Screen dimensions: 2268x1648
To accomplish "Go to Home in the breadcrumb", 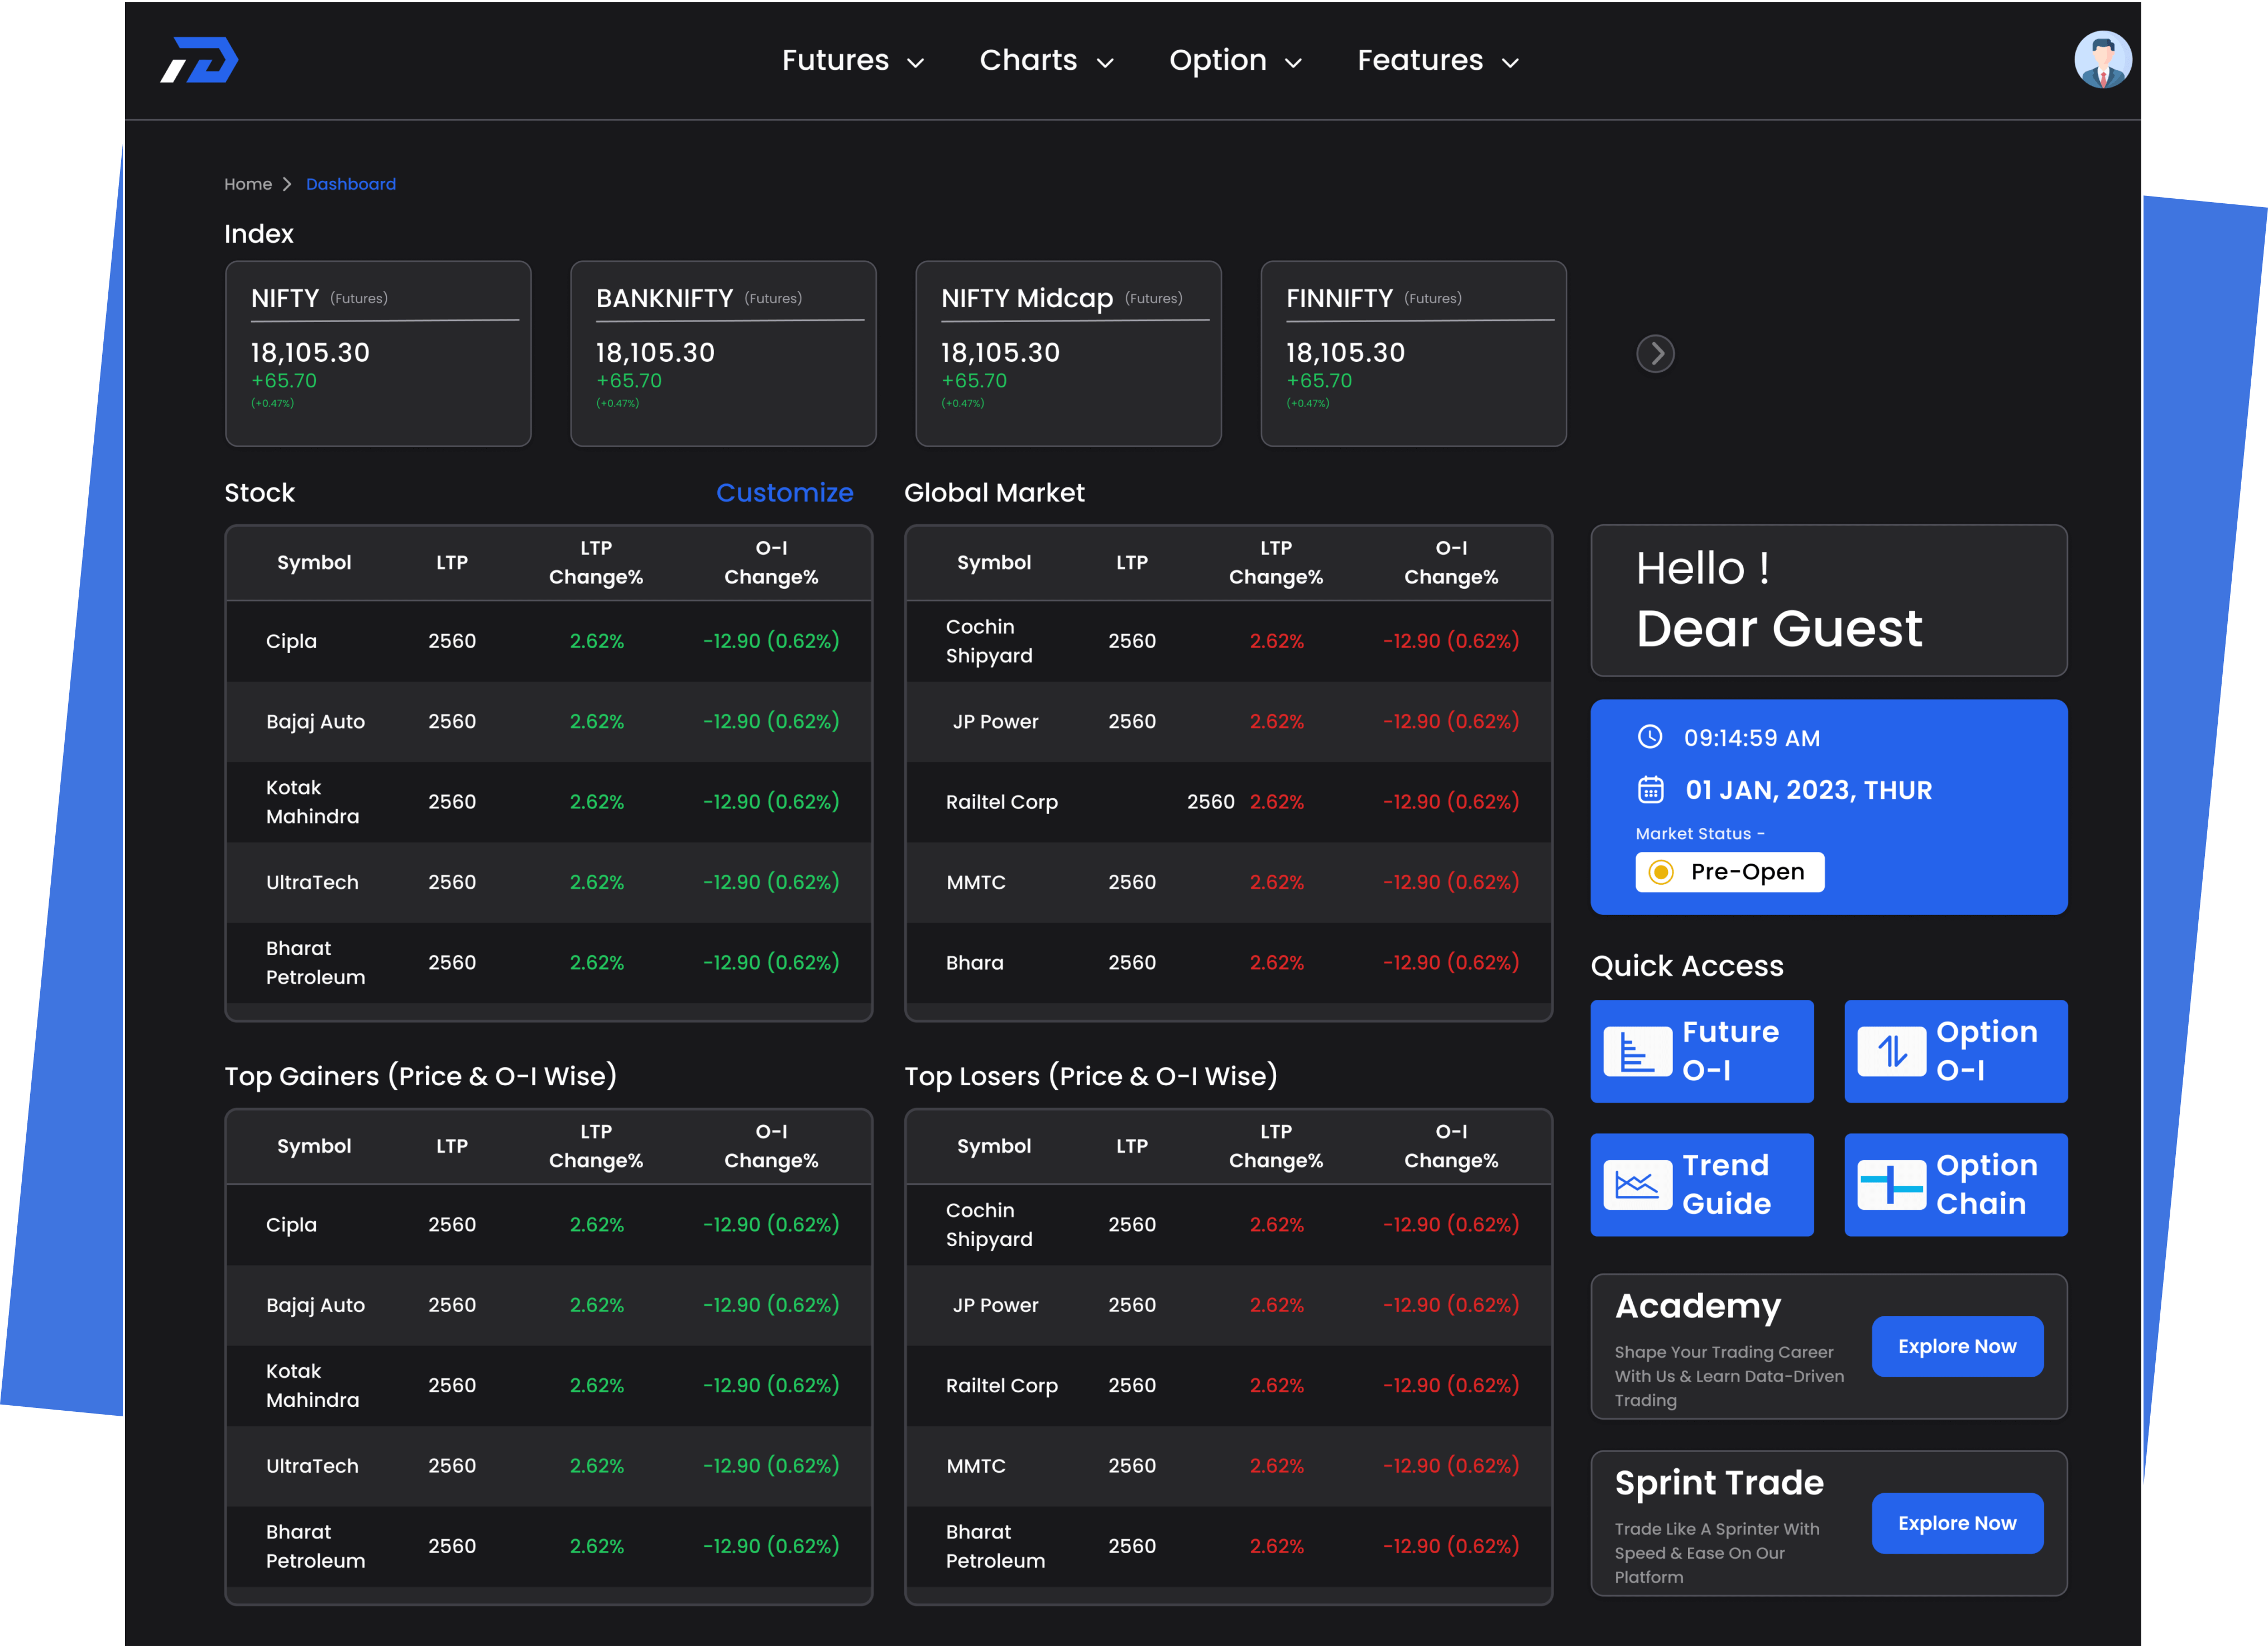I will pos(248,184).
